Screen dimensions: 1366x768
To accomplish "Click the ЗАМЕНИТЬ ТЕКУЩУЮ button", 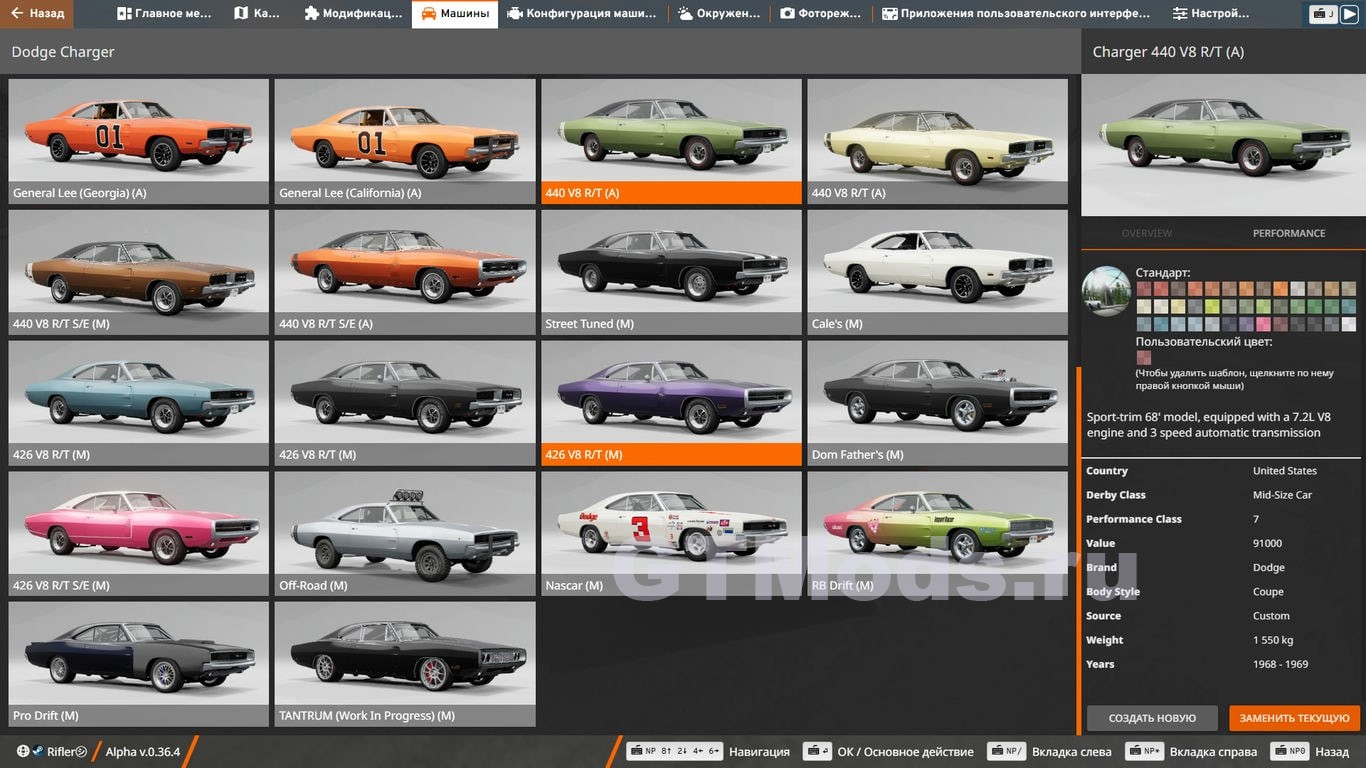I will (x=1295, y=718).
